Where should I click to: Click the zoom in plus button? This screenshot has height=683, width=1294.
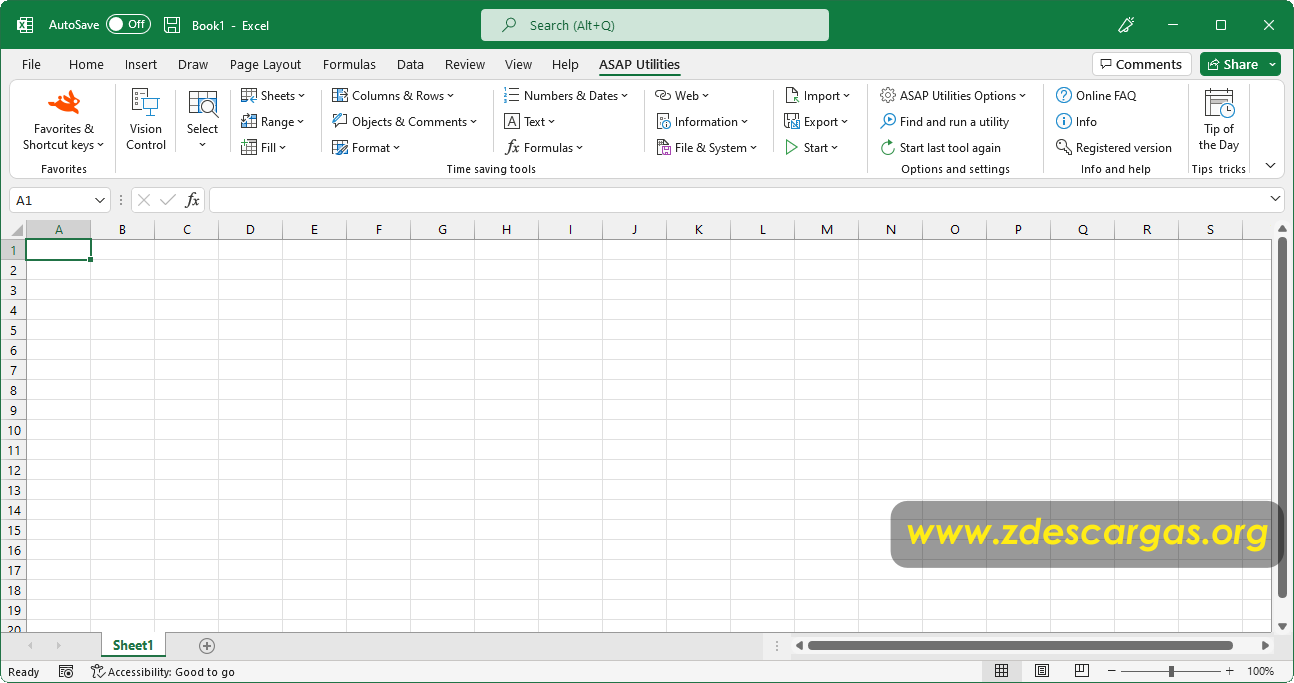click(x=1229, y=671)
